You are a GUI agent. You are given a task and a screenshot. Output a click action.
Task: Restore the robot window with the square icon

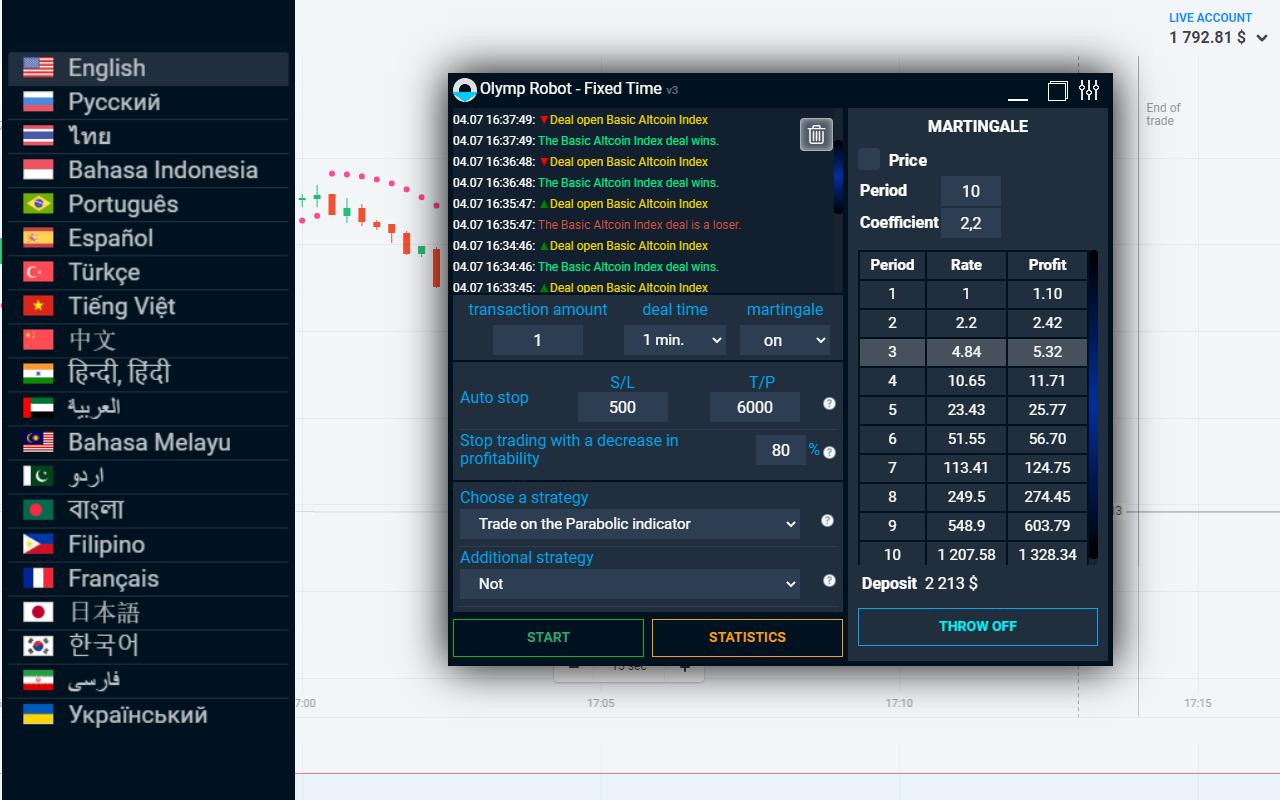[1057, 91]
